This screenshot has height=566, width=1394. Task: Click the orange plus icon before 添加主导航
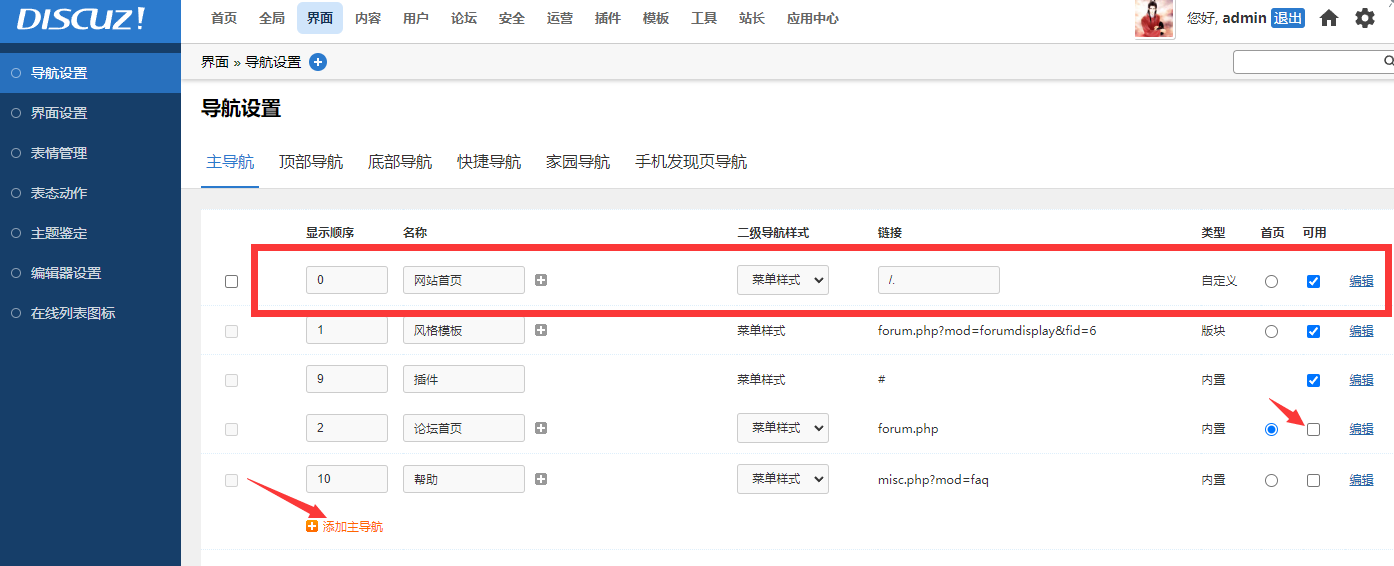(x=312, y=526)
